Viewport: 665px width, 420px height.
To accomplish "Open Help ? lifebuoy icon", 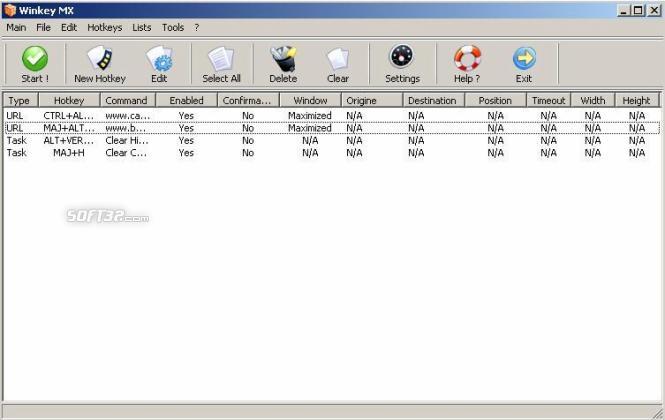I will coord(467,58).
